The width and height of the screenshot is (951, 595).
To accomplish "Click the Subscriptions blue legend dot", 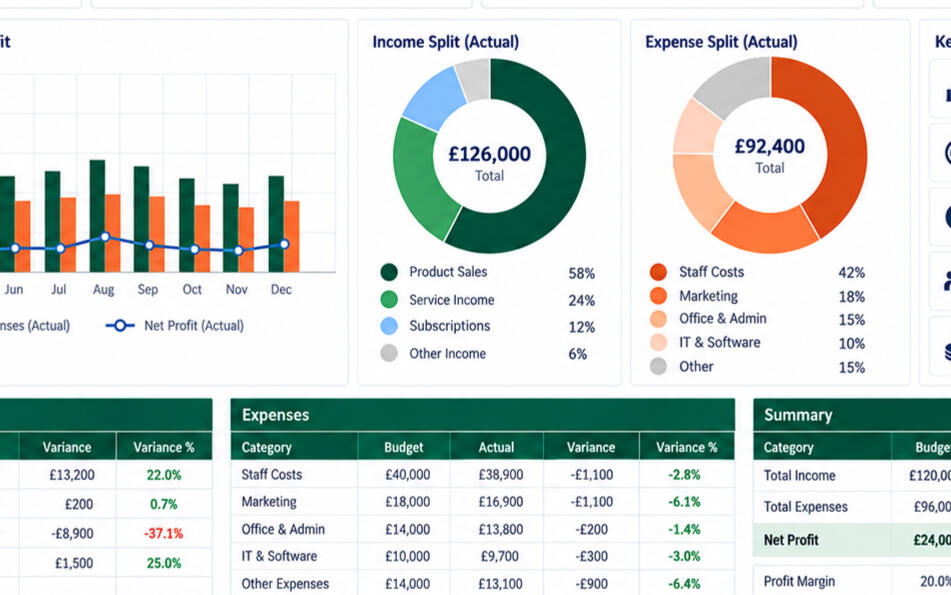I will [x=389, y=326].
